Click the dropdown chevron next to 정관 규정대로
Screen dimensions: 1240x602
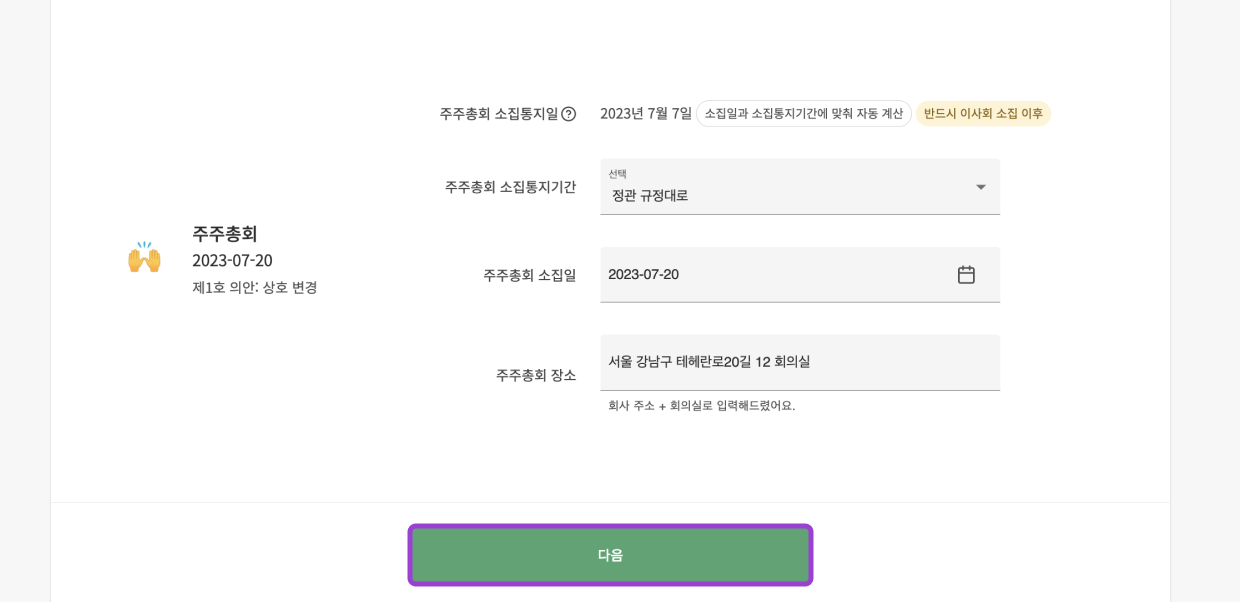tap(981, 187)
